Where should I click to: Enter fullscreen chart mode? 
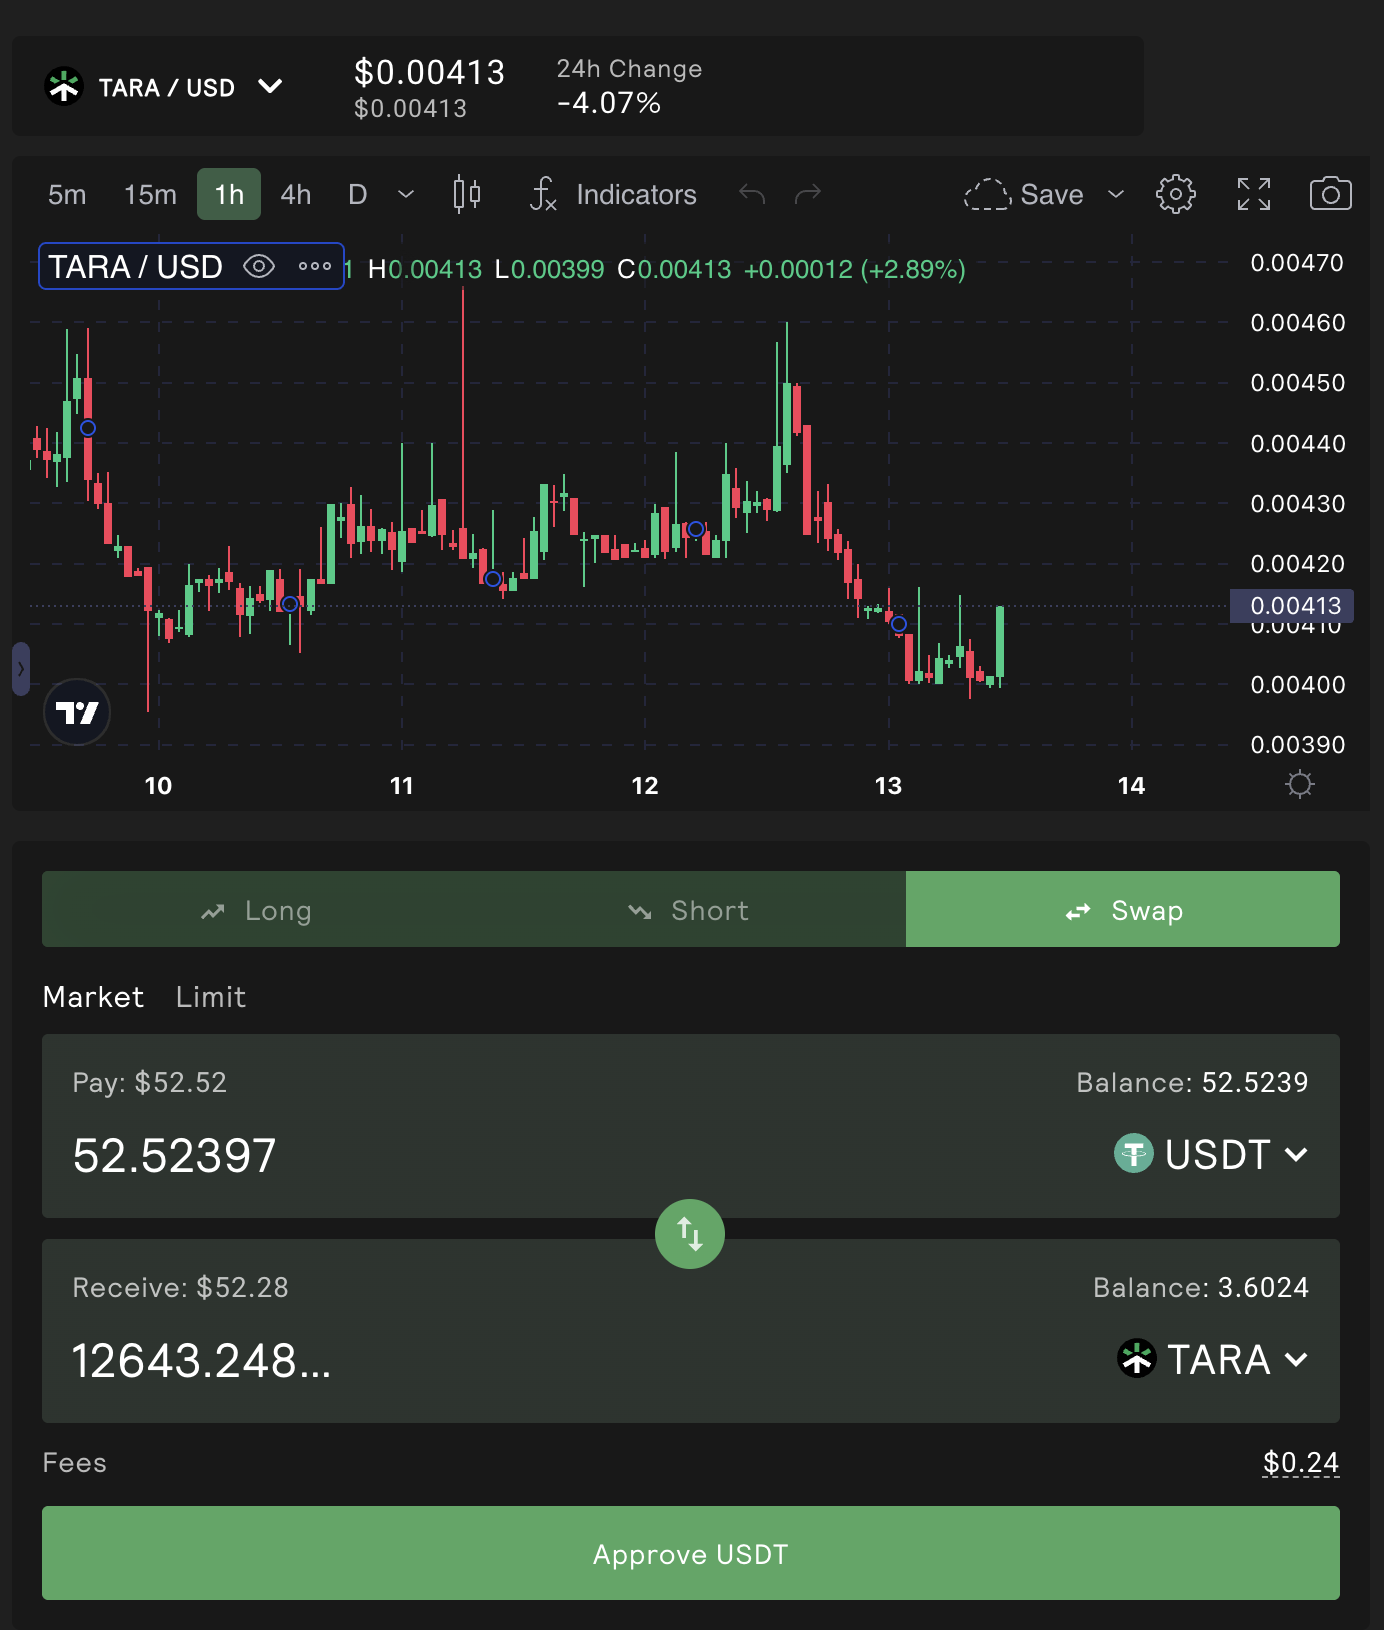pyautogui.click(x=1254, y=194)
